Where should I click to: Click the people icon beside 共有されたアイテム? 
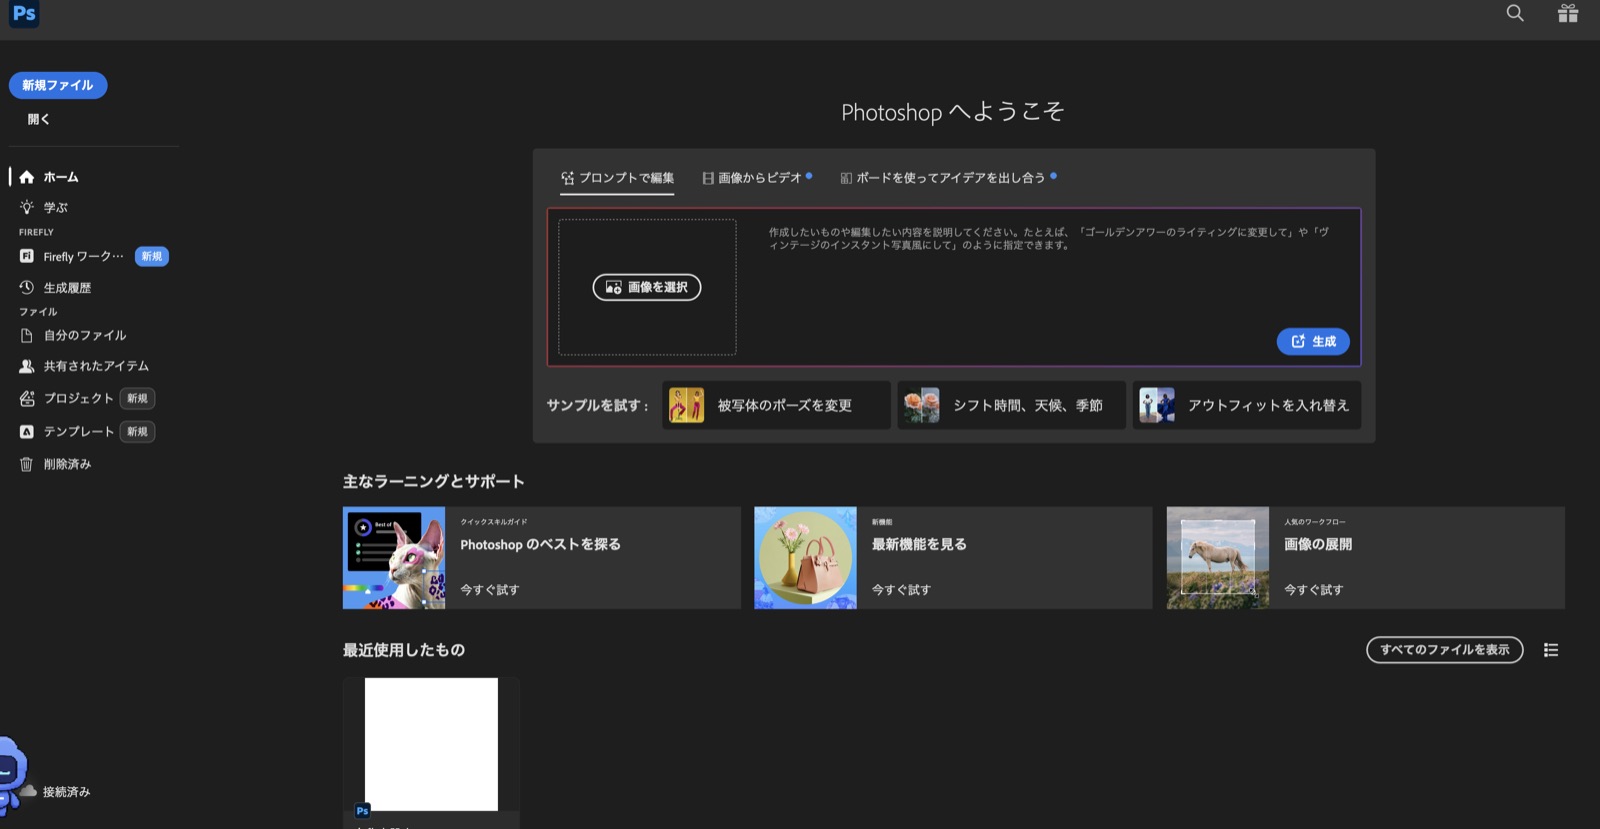[x=27, y=366]
